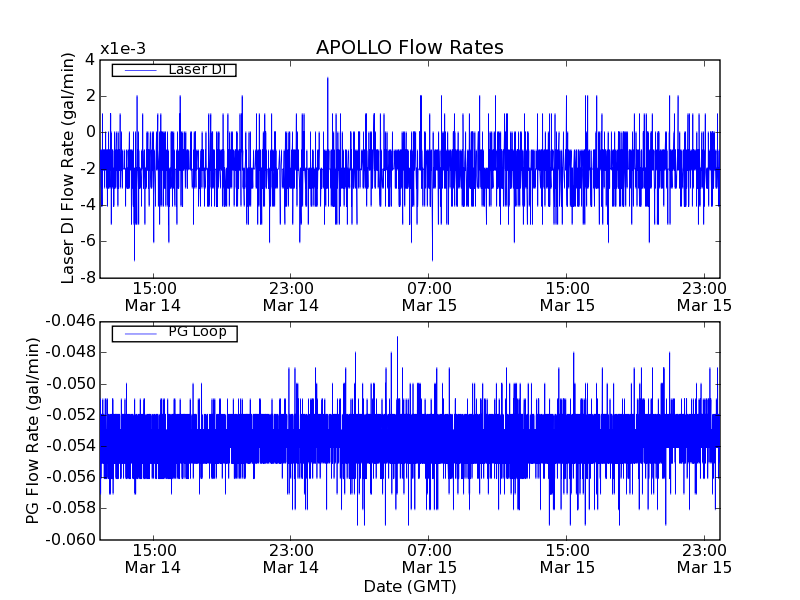Image resolution: width=800 pixels, height=600 pixels.
Task: Click the APOLLO Flow Rates plot title
Action: (x=409, y=48)
